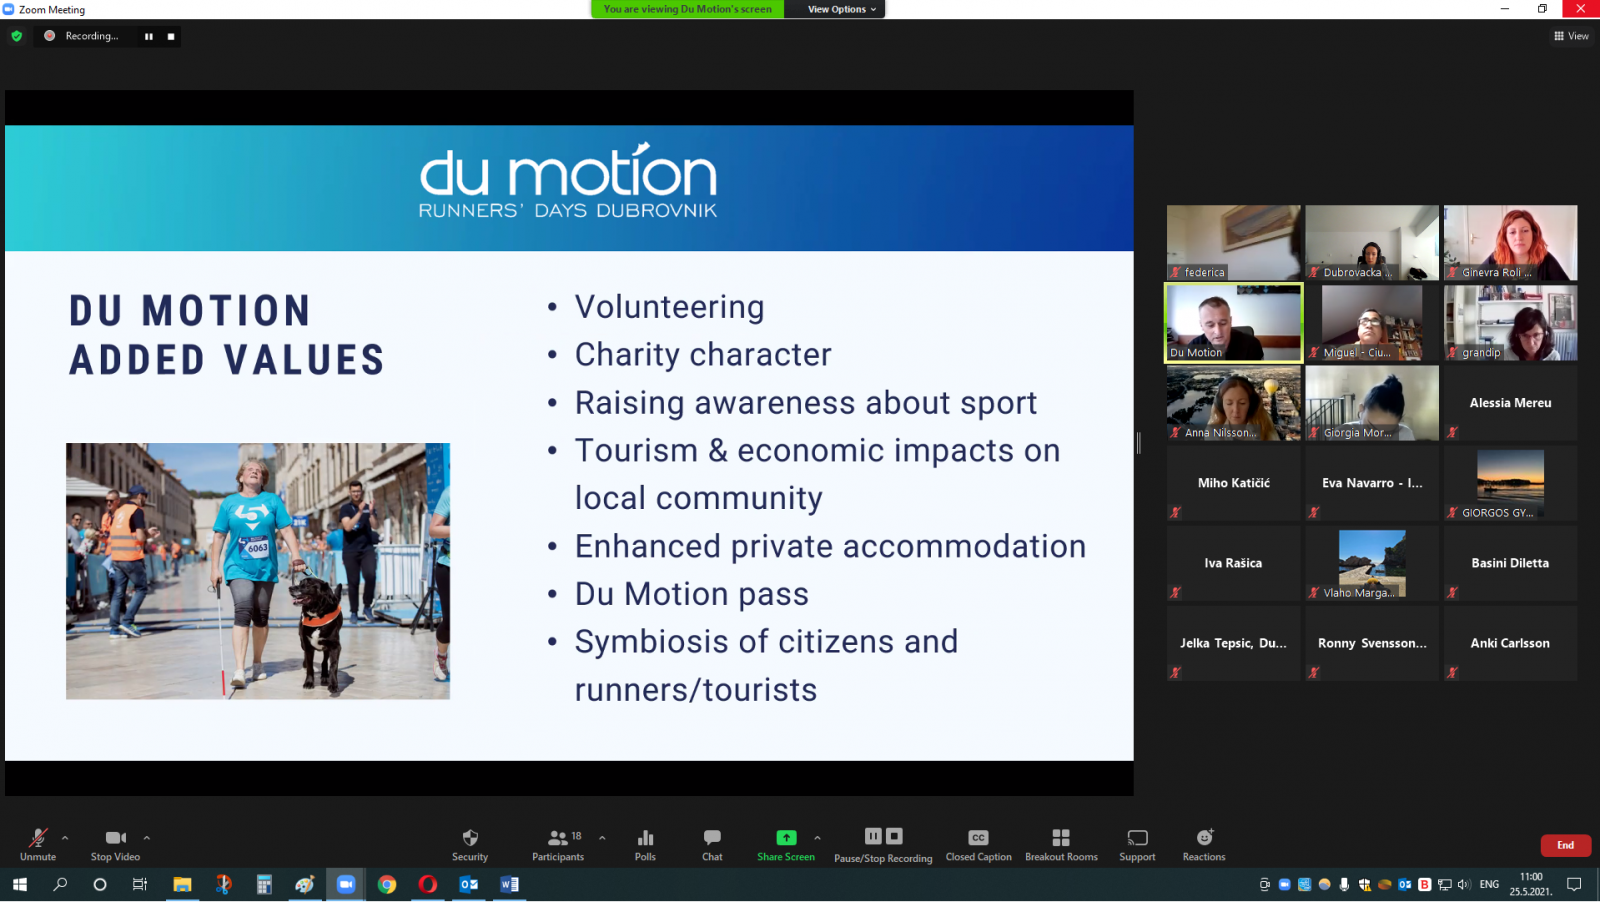Open the View Options dropdown
Image resolution: width=1600 pixels, height=902 pixels.
pyautogui.click(x=841, y=9)
